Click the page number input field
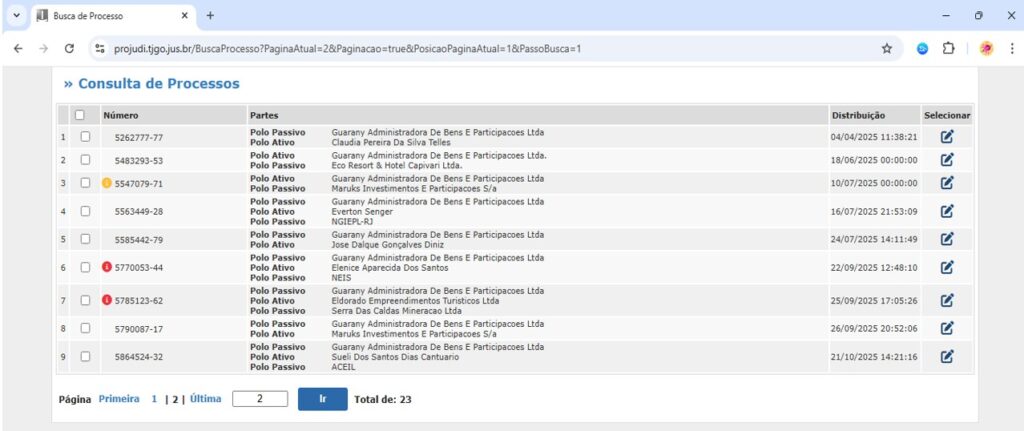The height and width of the screenshot is (431, 1024). point(260,399)
